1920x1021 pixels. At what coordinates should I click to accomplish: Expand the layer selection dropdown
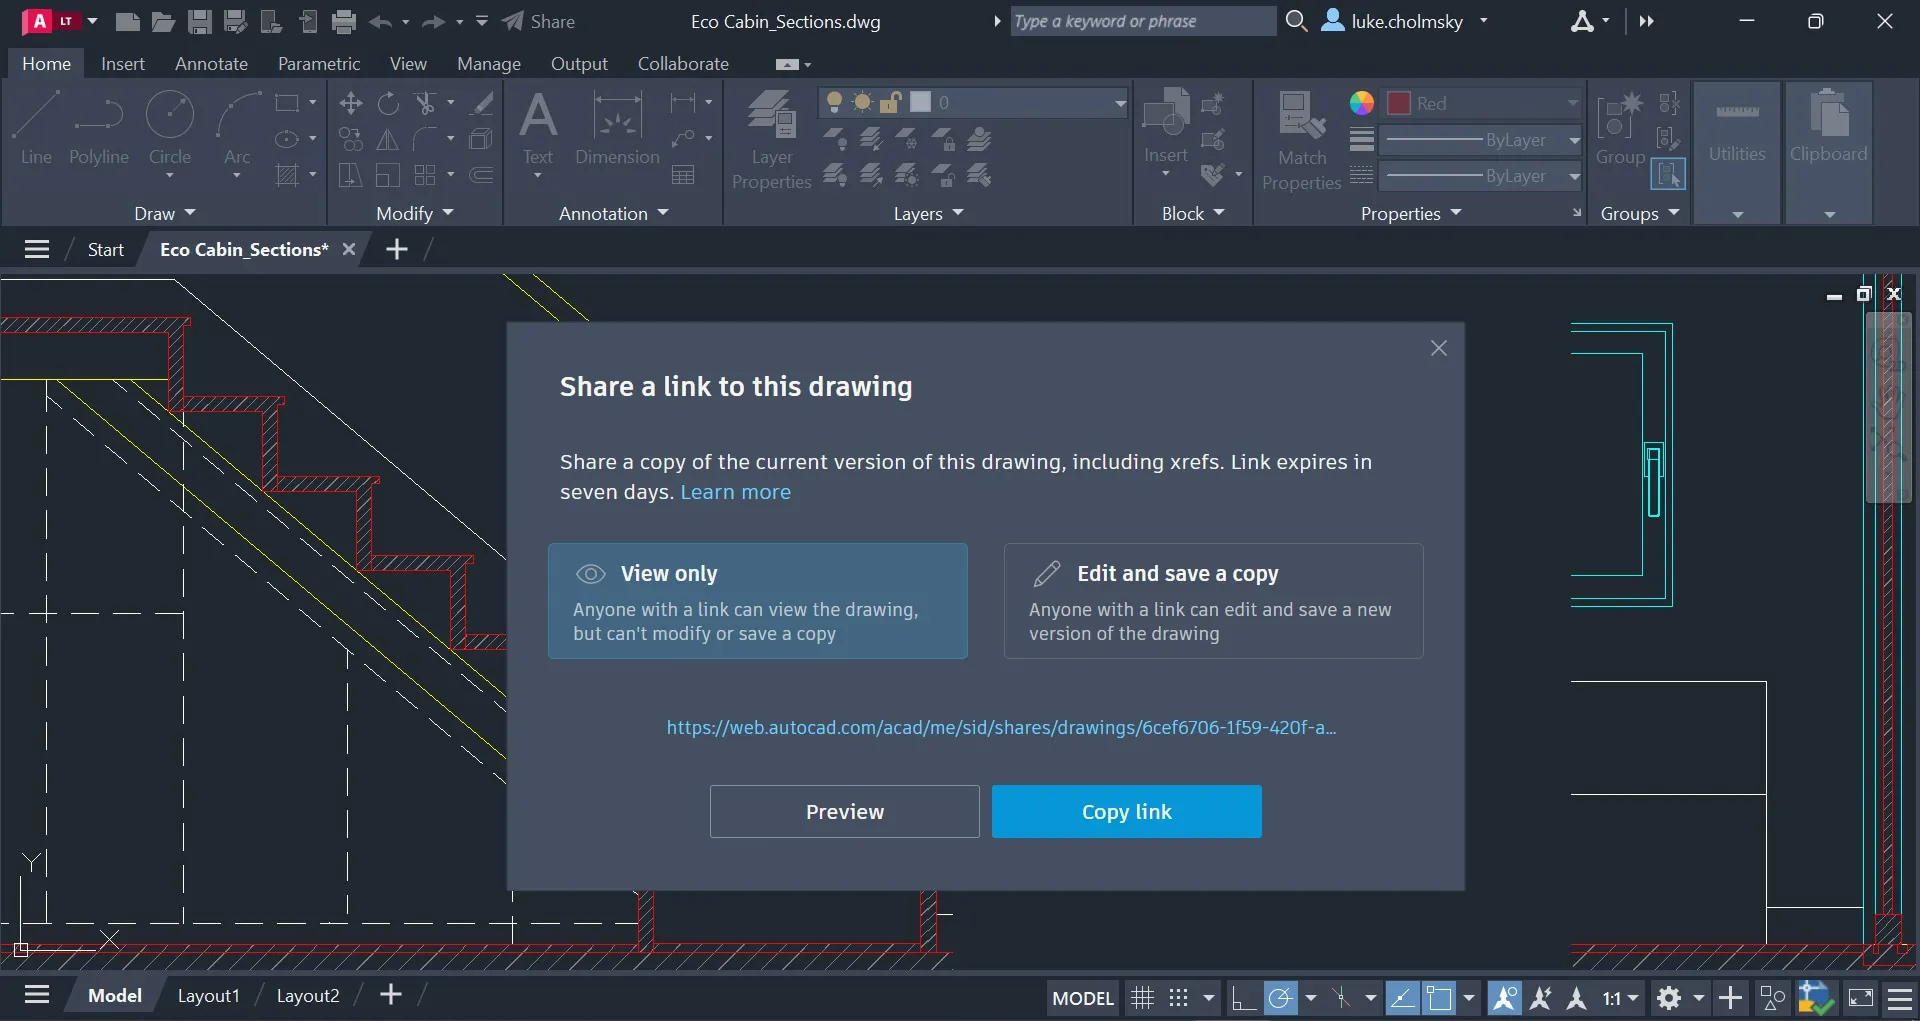pyautogui.click(x=1119, y=103)
